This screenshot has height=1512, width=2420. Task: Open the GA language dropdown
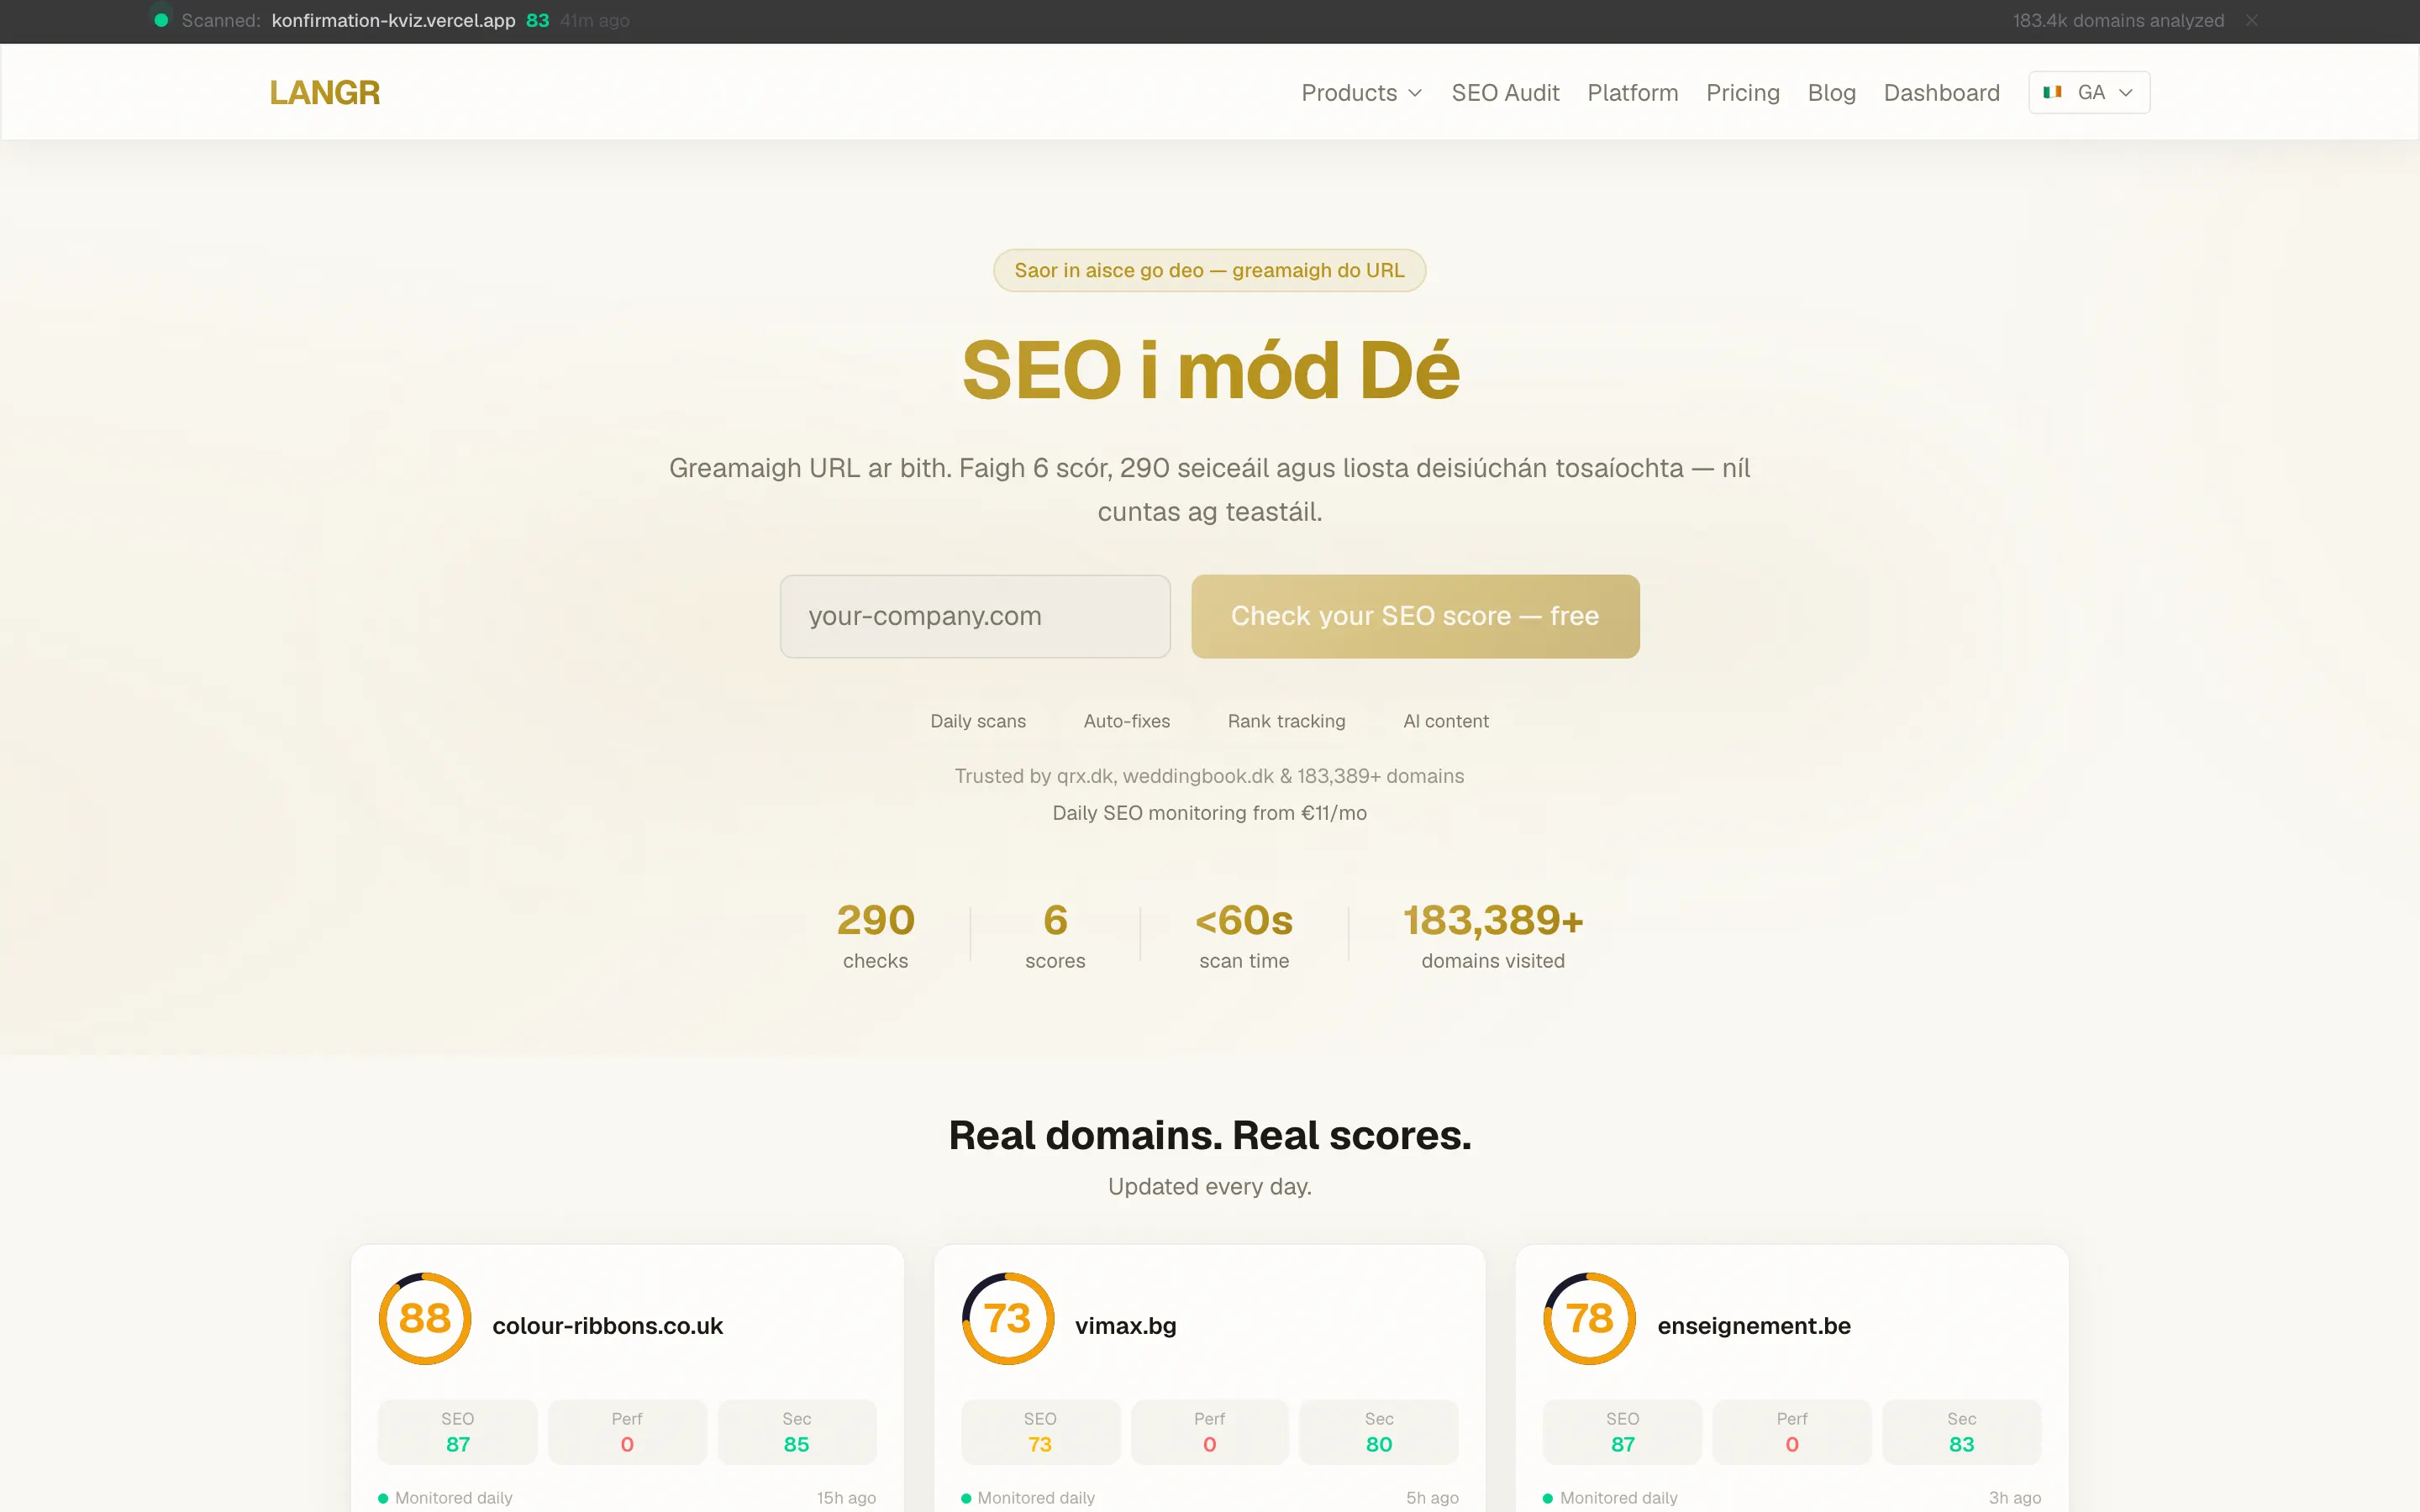click(2089, 92)
